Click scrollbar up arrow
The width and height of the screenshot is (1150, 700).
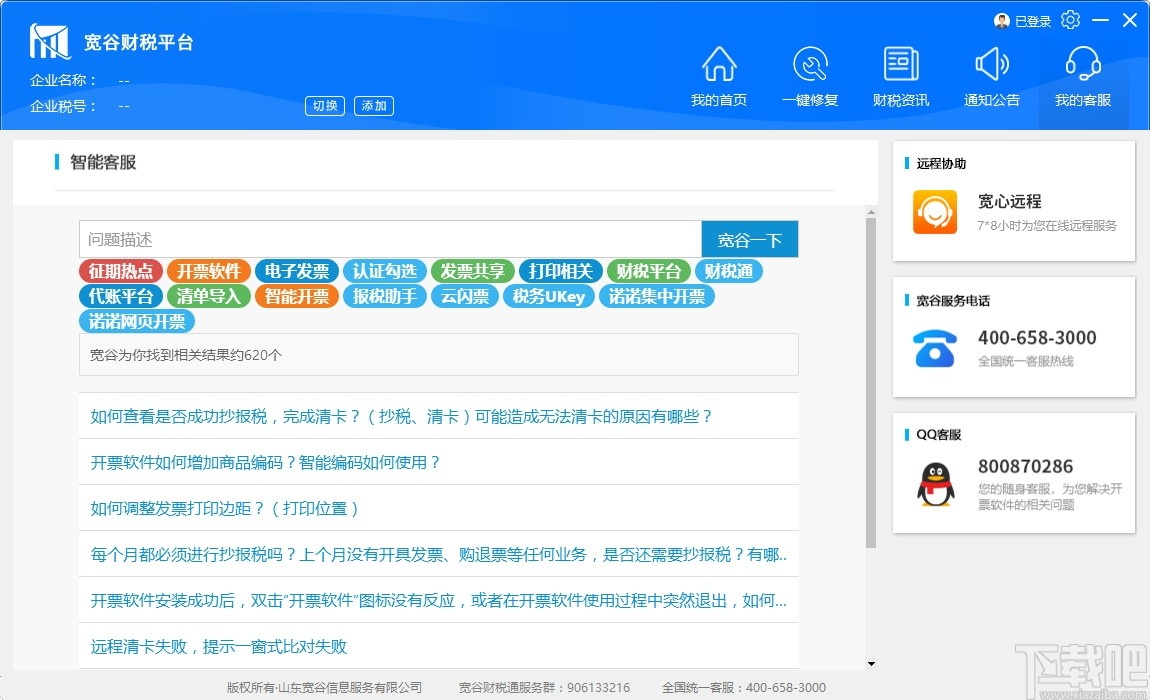pyautogui.click(x=871, y=212)
